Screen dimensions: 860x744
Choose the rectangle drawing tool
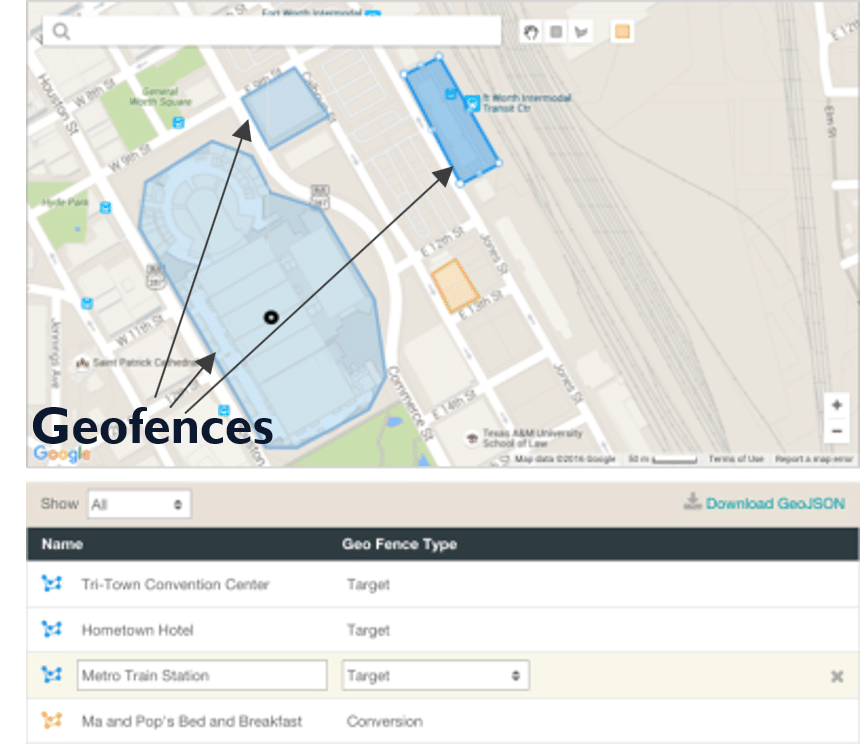557,32
